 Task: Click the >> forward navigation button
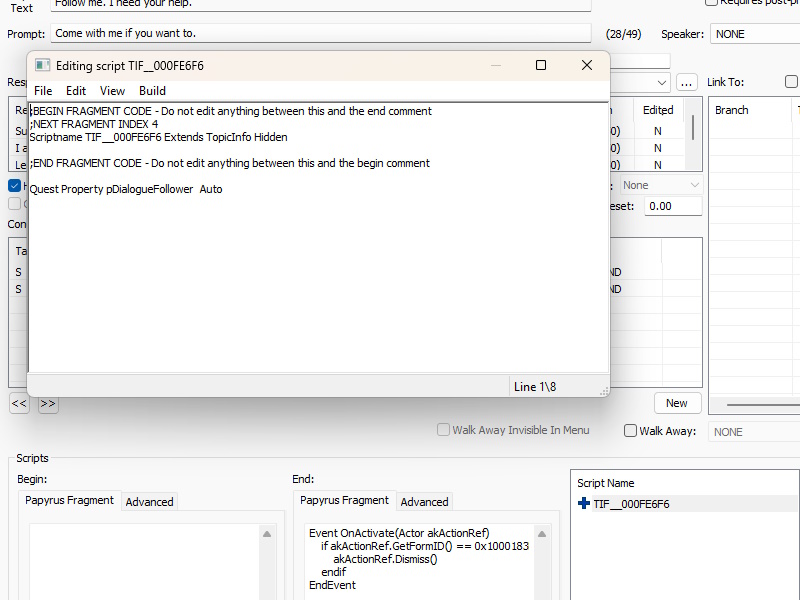tap(47, 403)
